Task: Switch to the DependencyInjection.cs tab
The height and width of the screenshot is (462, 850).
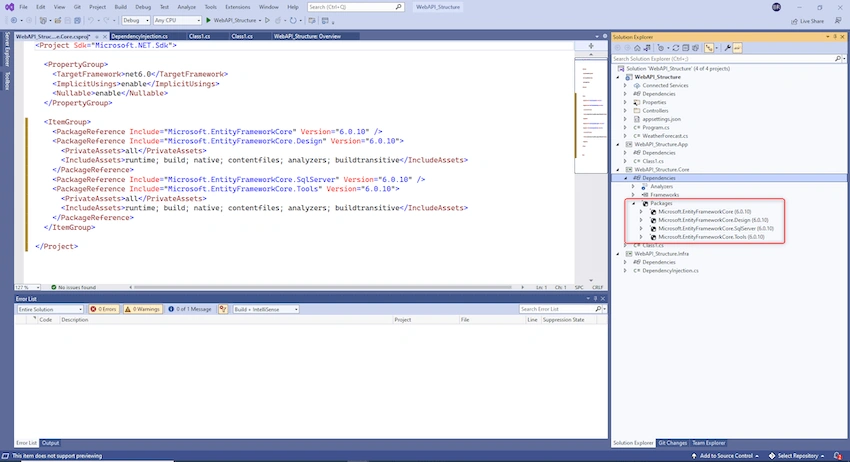Action: [x=139, y=36]
